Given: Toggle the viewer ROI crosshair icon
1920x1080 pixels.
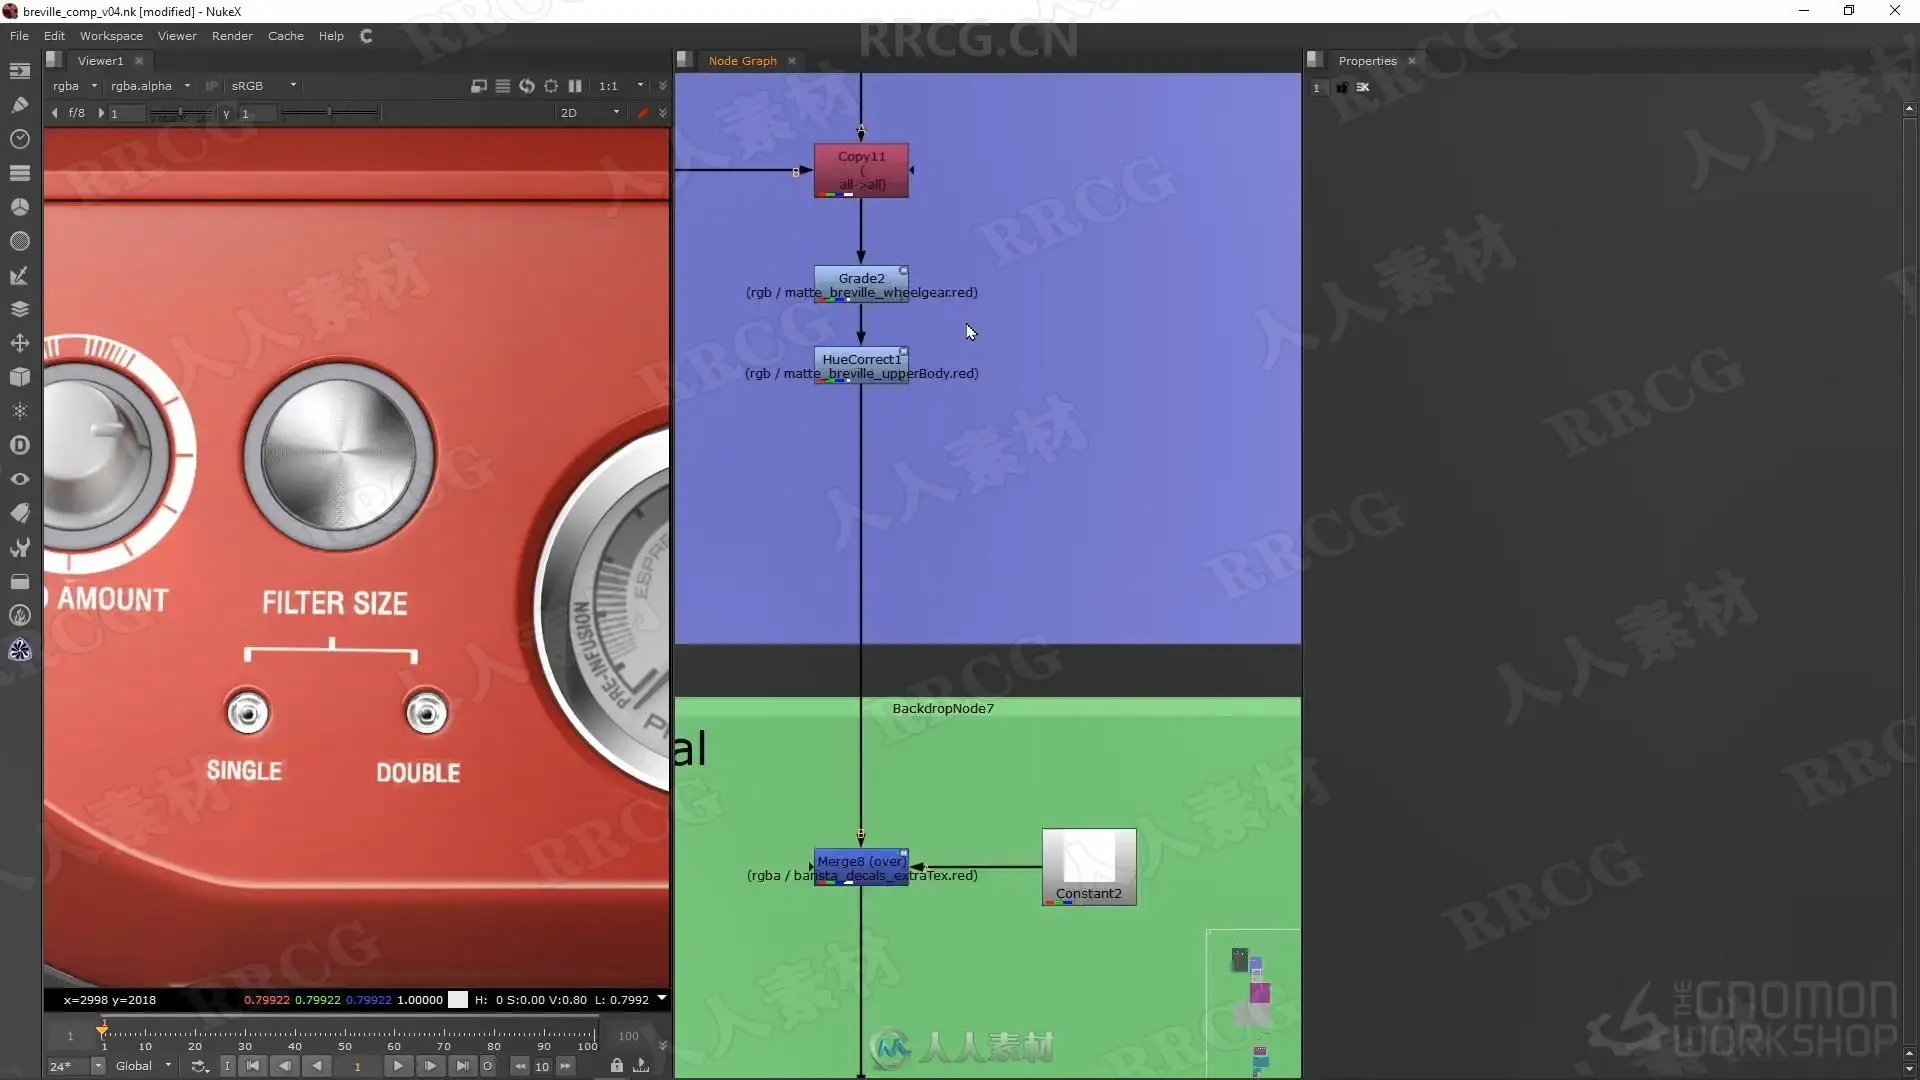Looking at the screenshot, I should pos(551,86).
